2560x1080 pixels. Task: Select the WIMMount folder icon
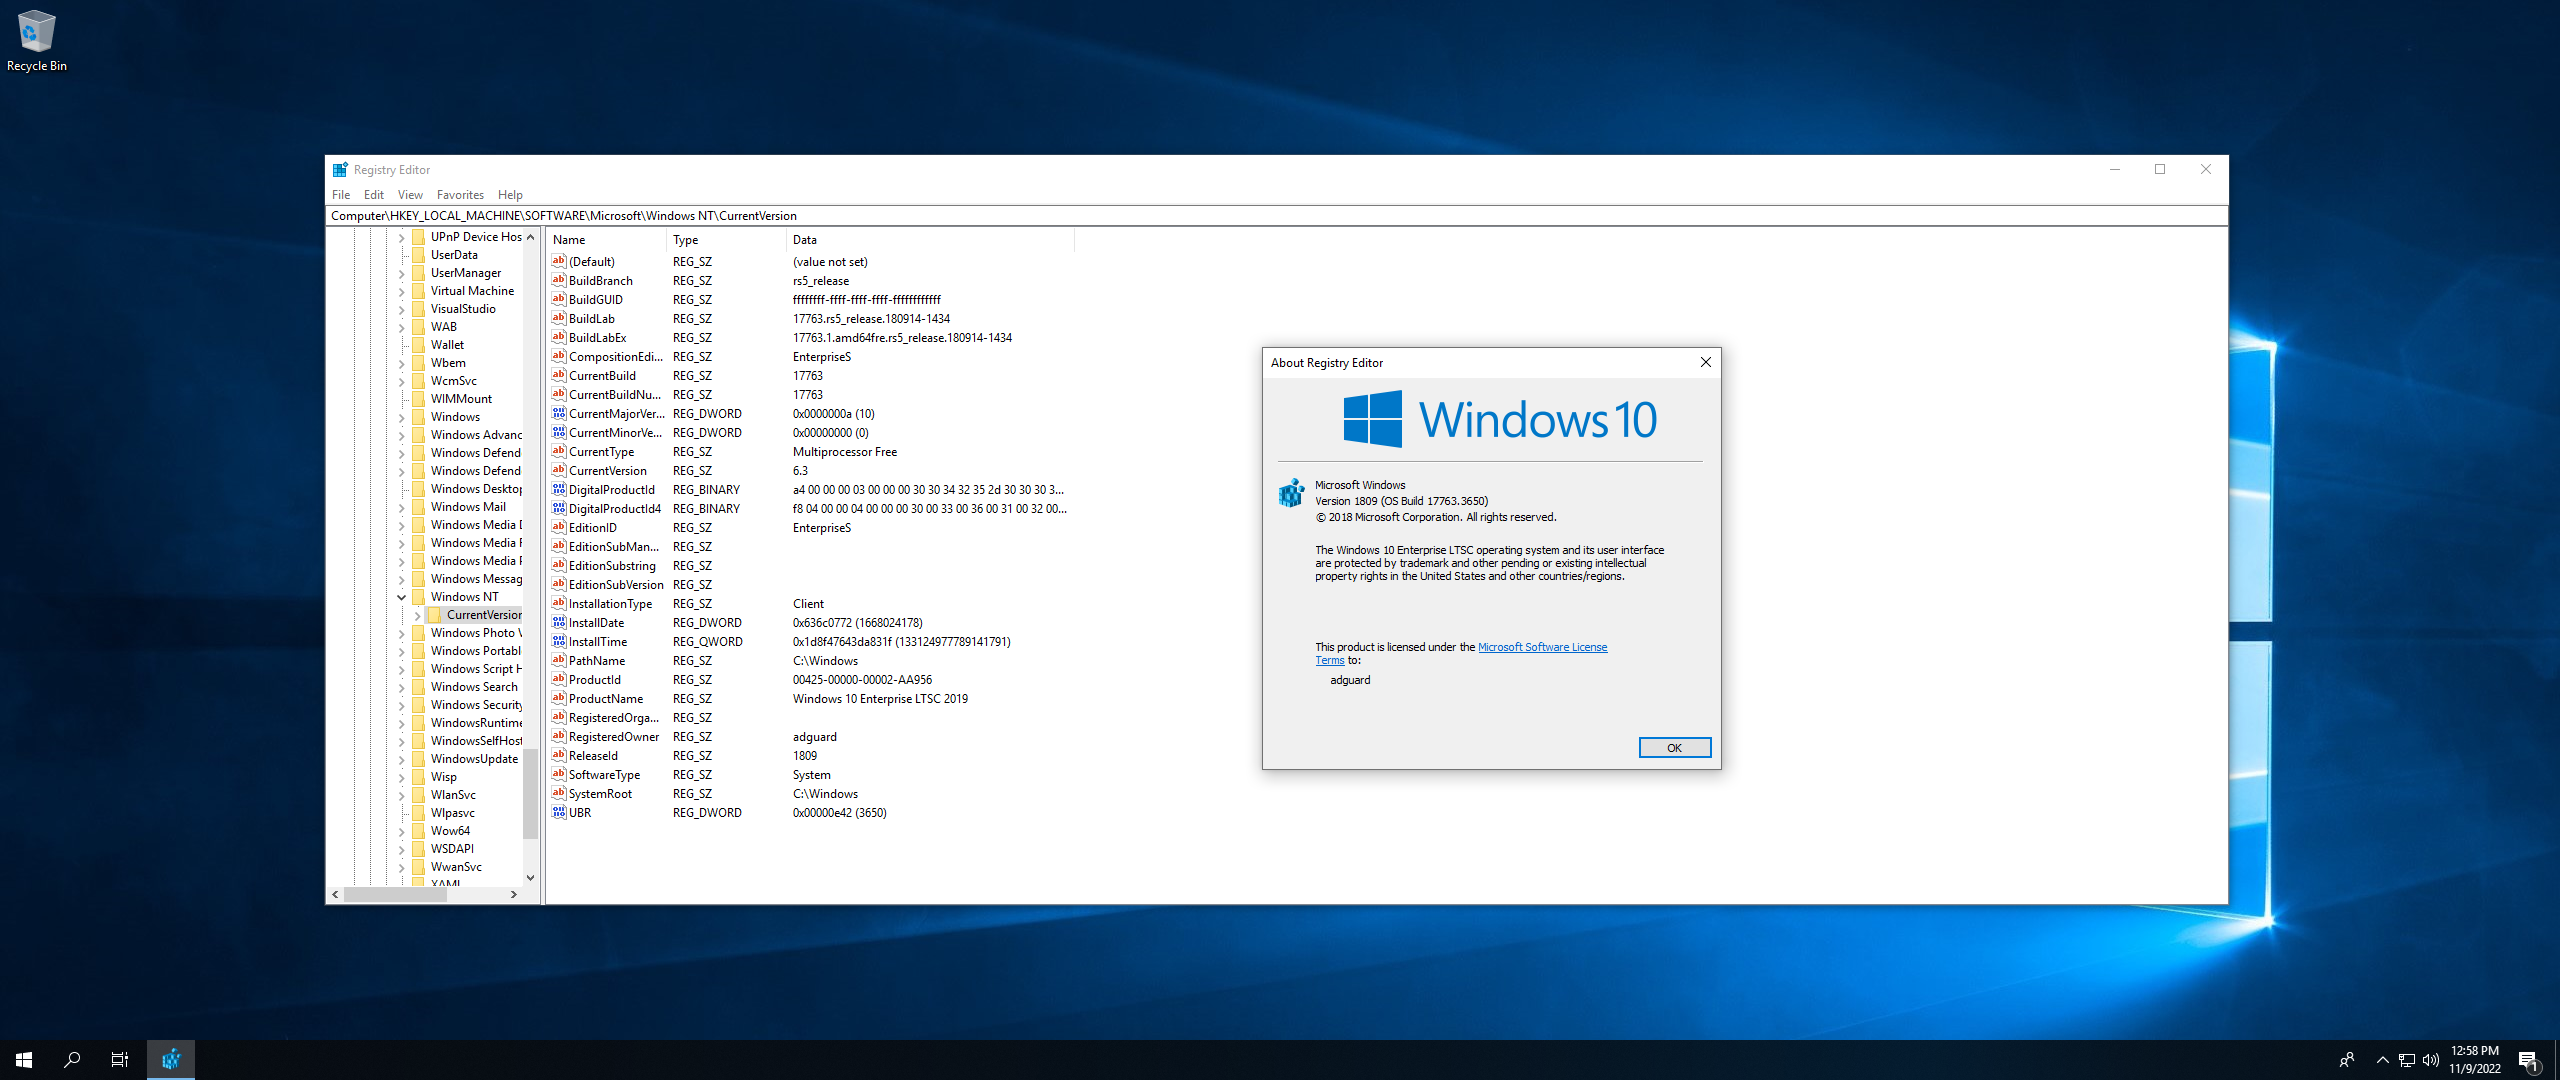pos(419,399)
